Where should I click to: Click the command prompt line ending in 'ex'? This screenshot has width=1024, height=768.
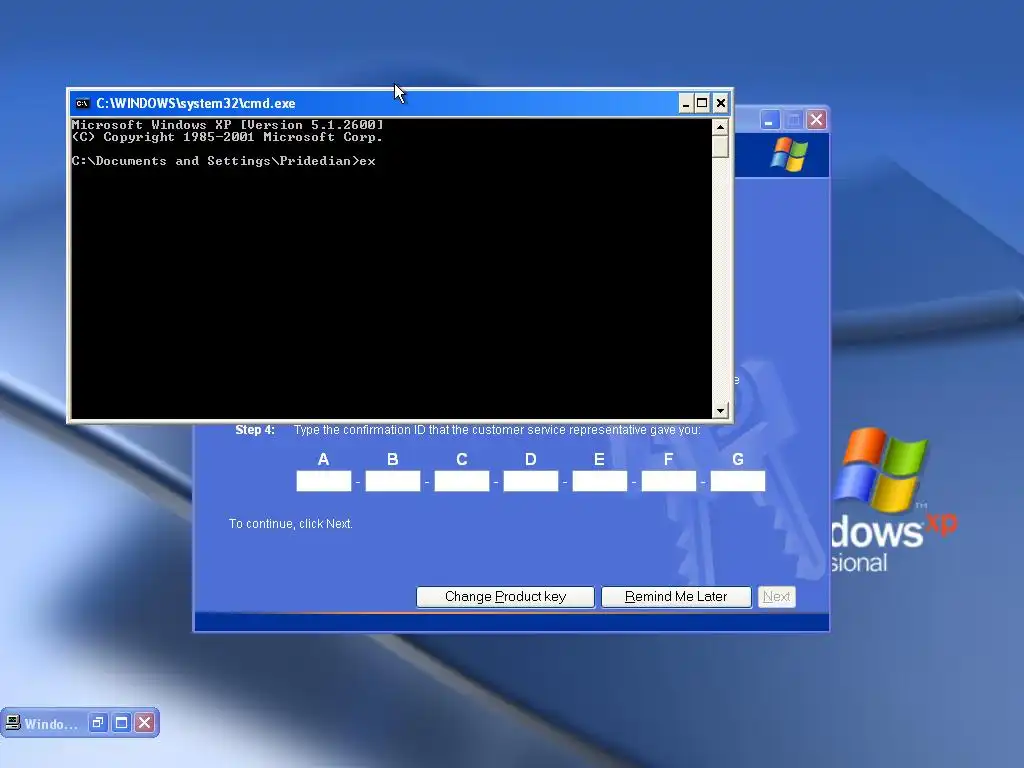coord(223,161)
